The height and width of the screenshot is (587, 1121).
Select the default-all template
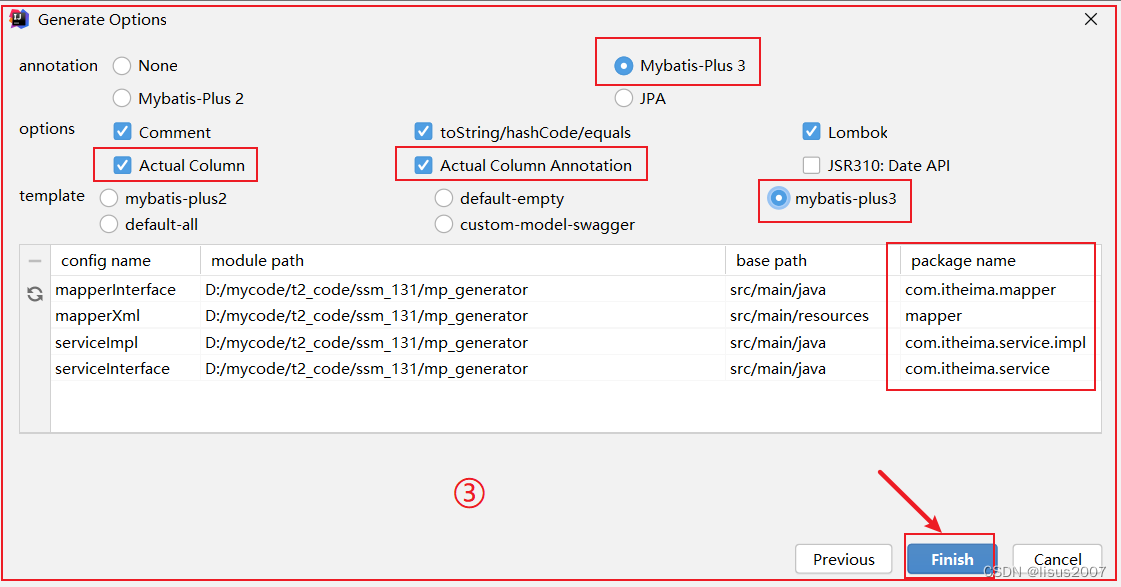pyautogui.click(x=109, y=225)
